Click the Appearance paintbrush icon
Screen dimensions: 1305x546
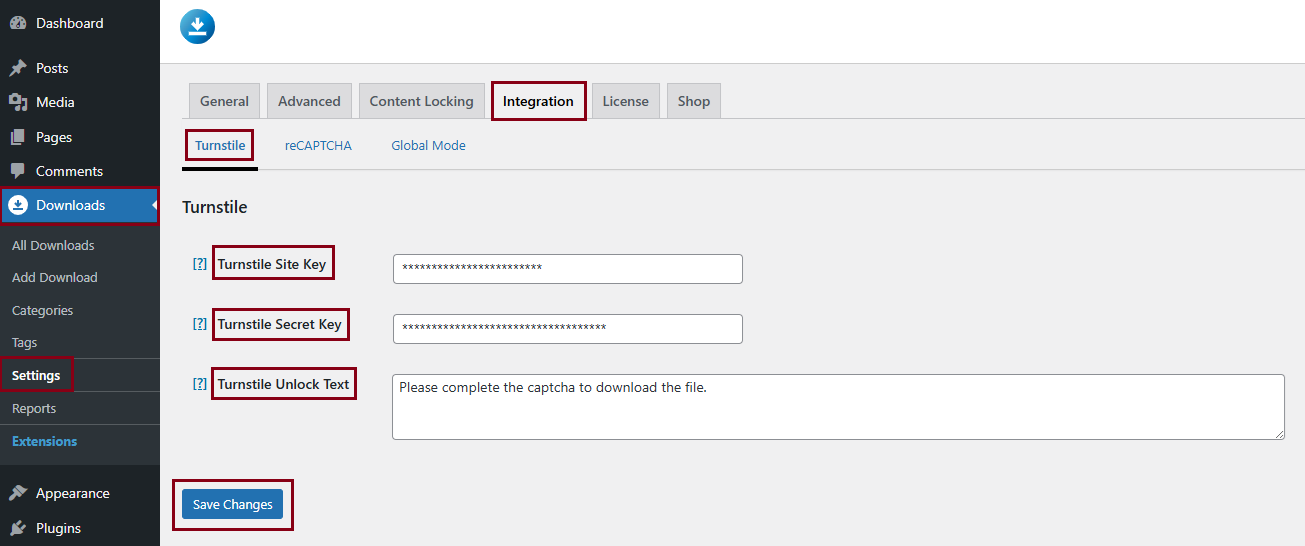point(18,493)
